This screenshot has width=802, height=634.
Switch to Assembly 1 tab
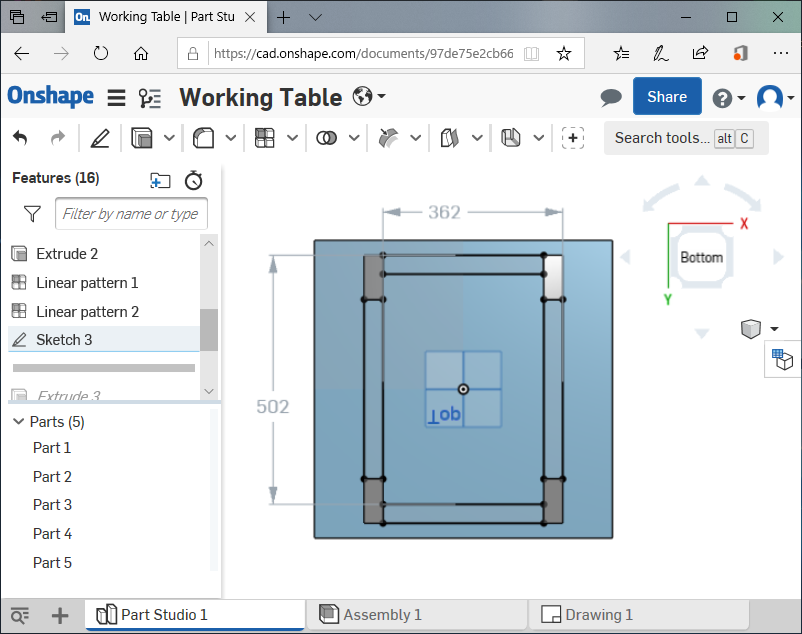pos(416,615)
